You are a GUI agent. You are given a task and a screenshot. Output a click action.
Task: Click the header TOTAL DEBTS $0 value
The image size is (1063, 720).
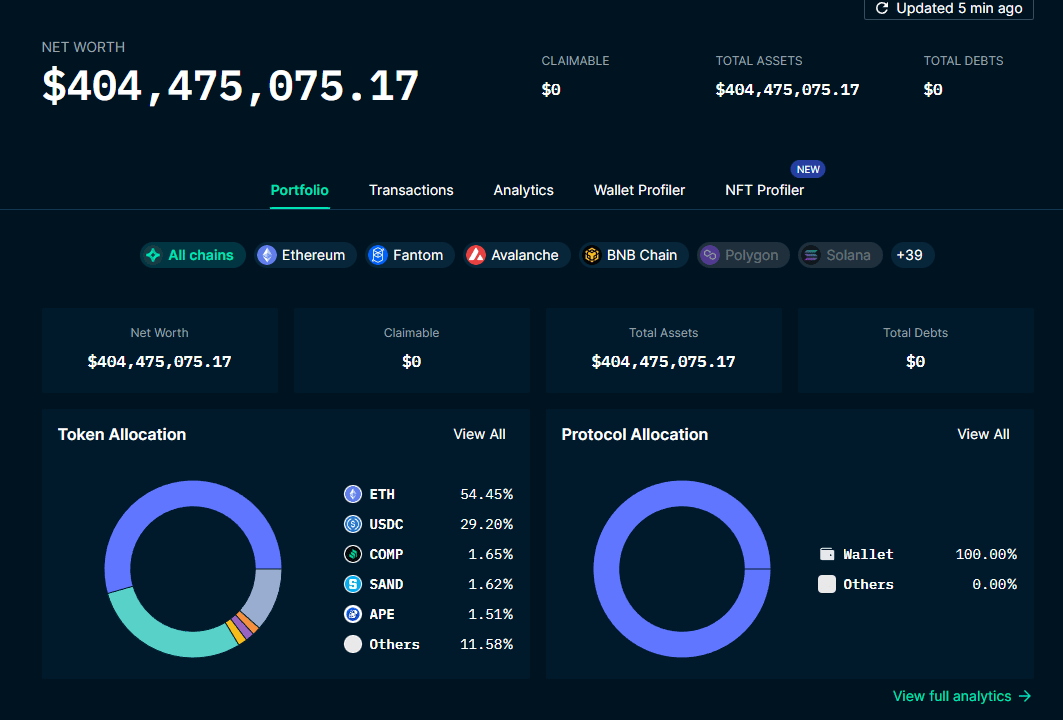pyautogui.click(x=933, y=89)
